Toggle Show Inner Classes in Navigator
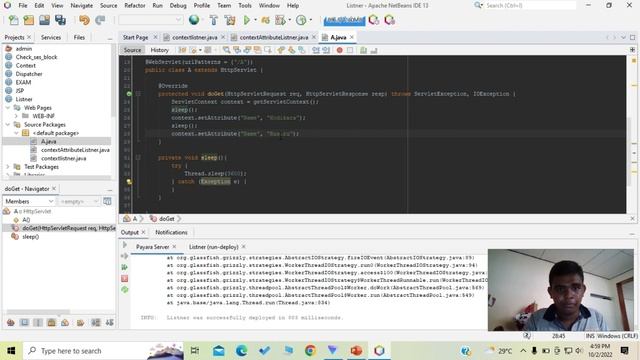The height and width of the screenshot is (360, 640). point(65,323)
